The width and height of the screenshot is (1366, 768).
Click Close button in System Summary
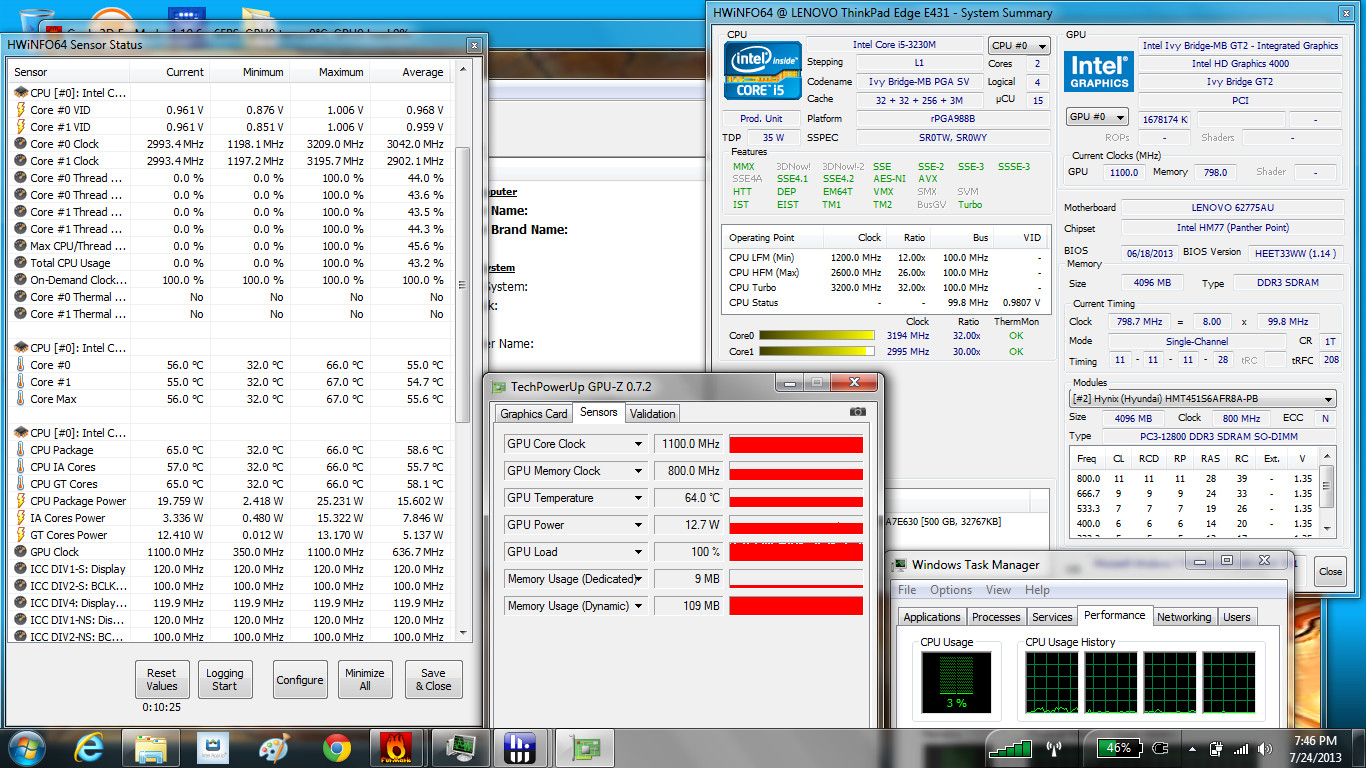(x=1330, y=572)
